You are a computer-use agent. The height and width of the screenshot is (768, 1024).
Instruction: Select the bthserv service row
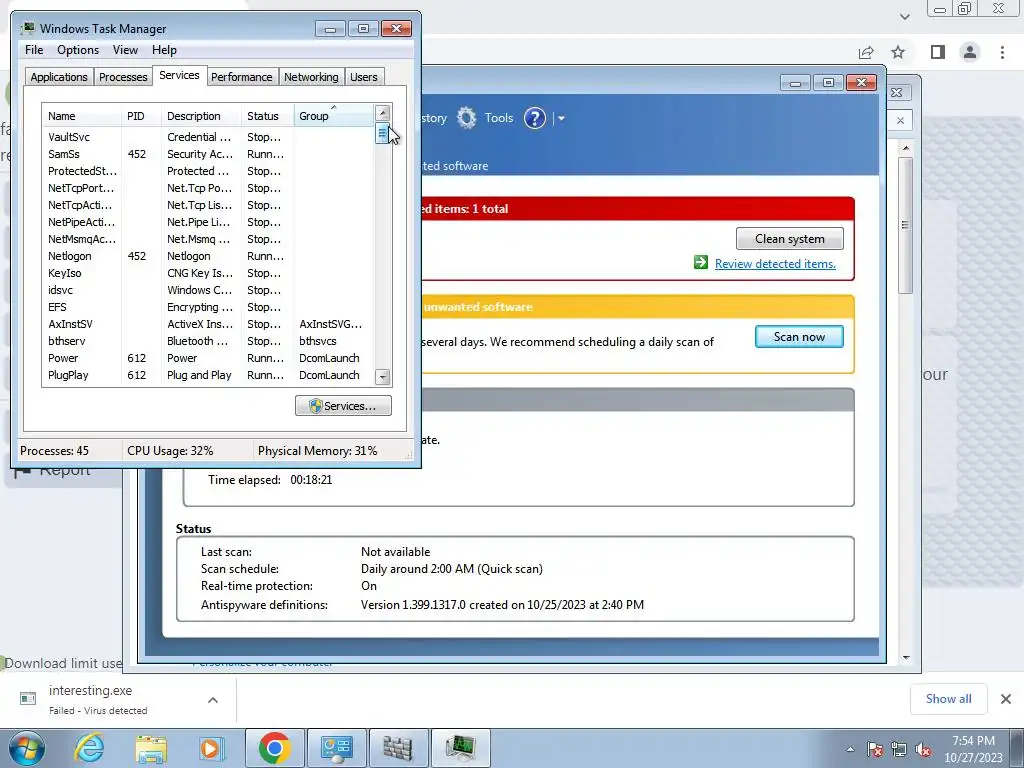click(208, 341)
